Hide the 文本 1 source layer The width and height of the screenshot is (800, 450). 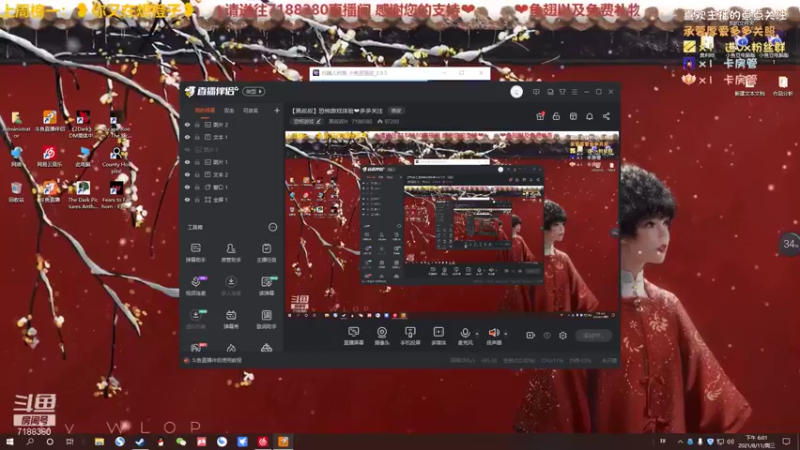pyautogui.click(x=187, y=137)
